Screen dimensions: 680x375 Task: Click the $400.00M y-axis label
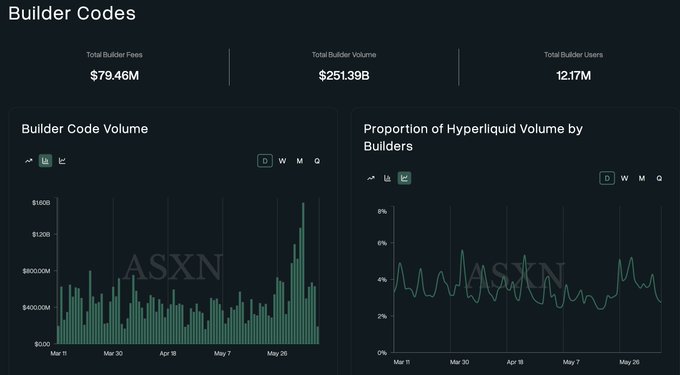click(36, 307)
